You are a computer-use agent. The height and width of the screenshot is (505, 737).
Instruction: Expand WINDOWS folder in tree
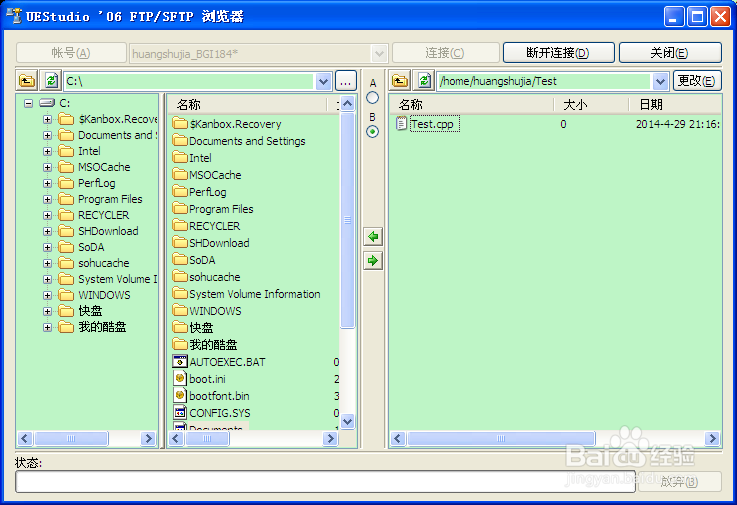coord(47,295)
